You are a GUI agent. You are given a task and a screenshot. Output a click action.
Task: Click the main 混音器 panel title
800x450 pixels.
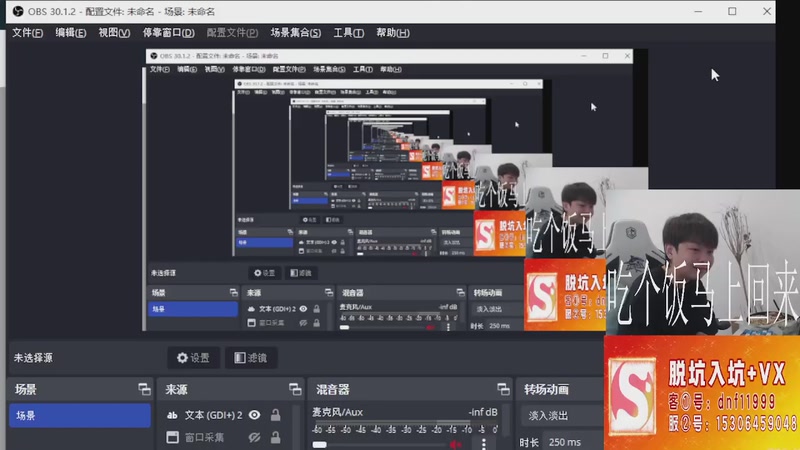click(333, 389)
